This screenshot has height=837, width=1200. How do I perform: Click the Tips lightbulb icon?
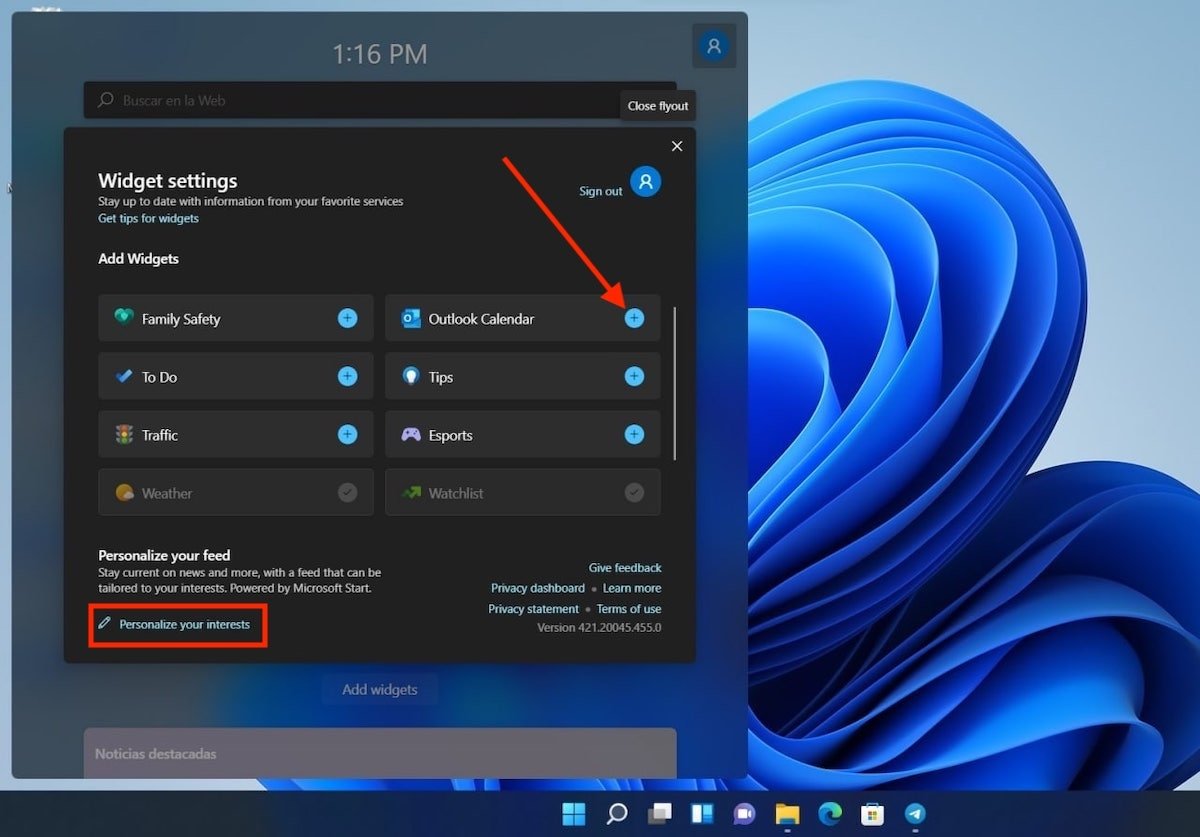pyautogui.click(x=411, y=376)
